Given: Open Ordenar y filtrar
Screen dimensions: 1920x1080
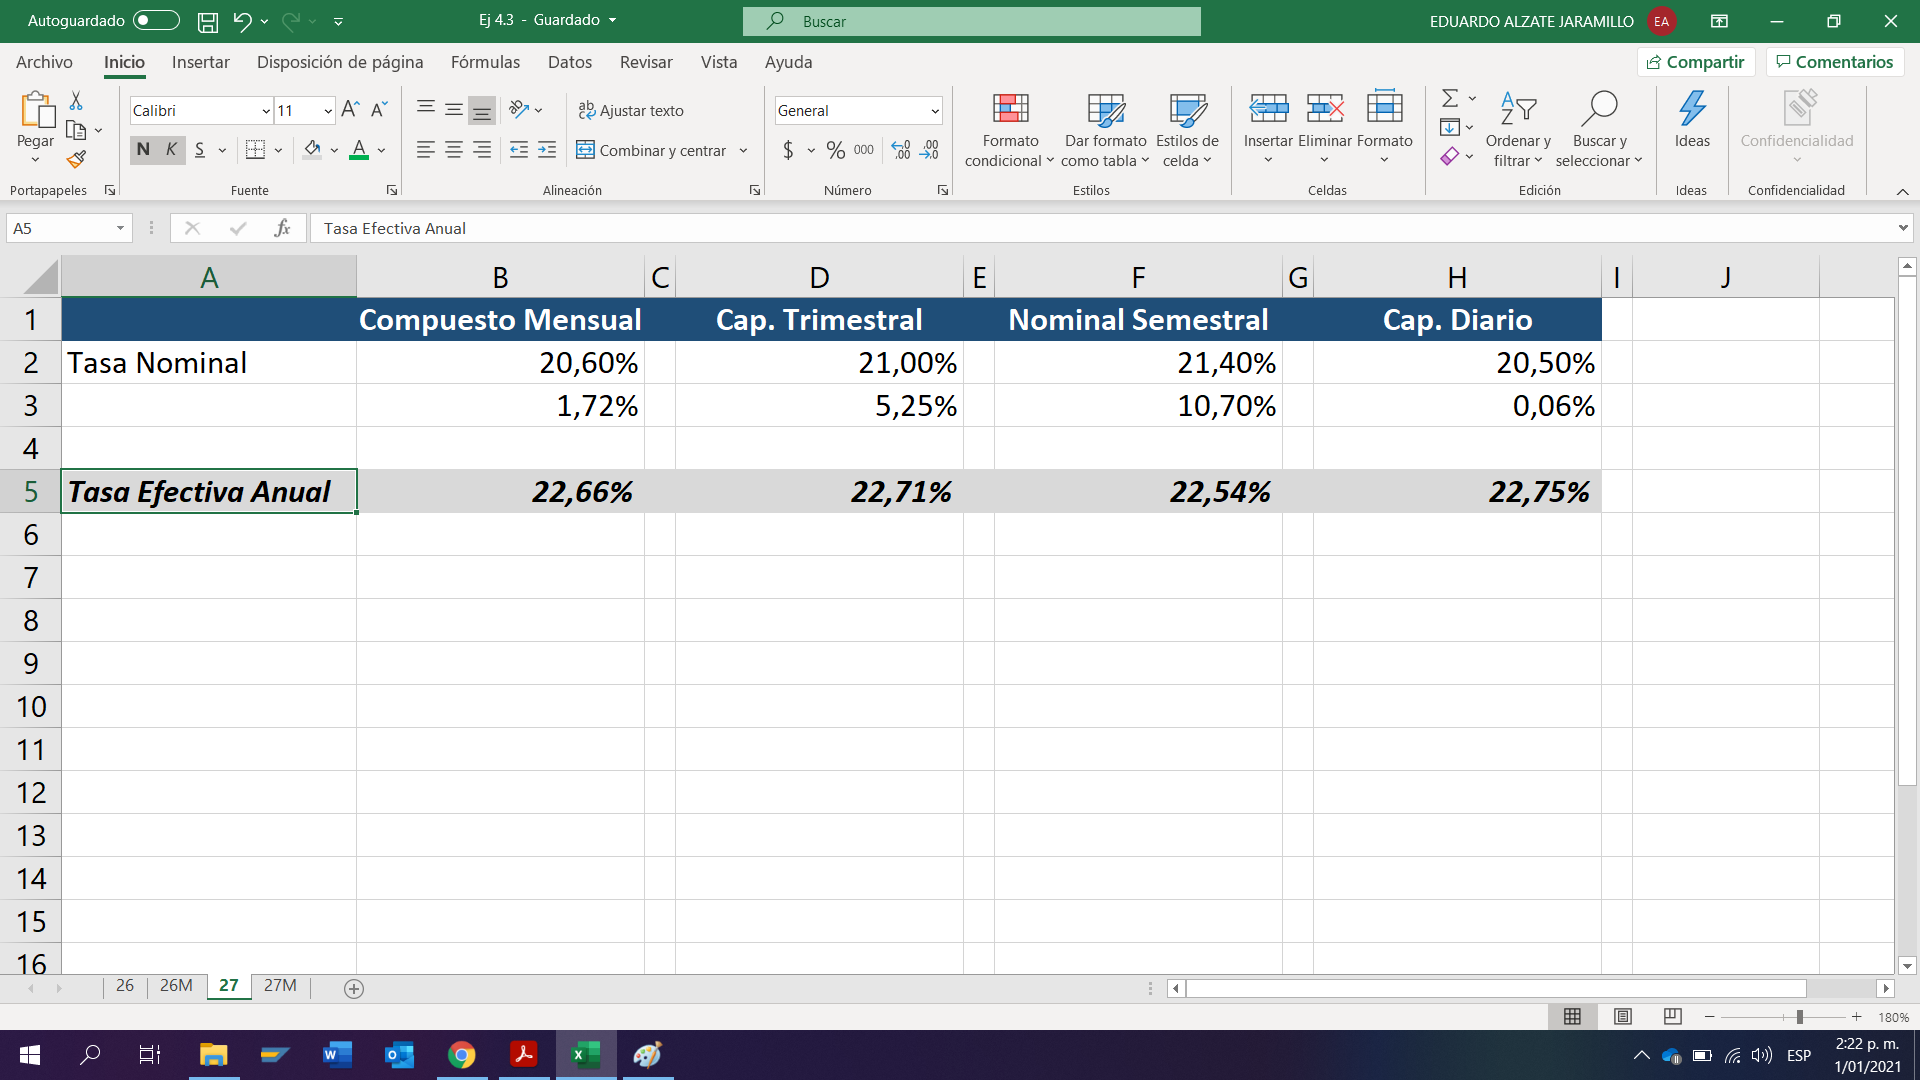Looking at the screenshot, I should pos(1516,128).
